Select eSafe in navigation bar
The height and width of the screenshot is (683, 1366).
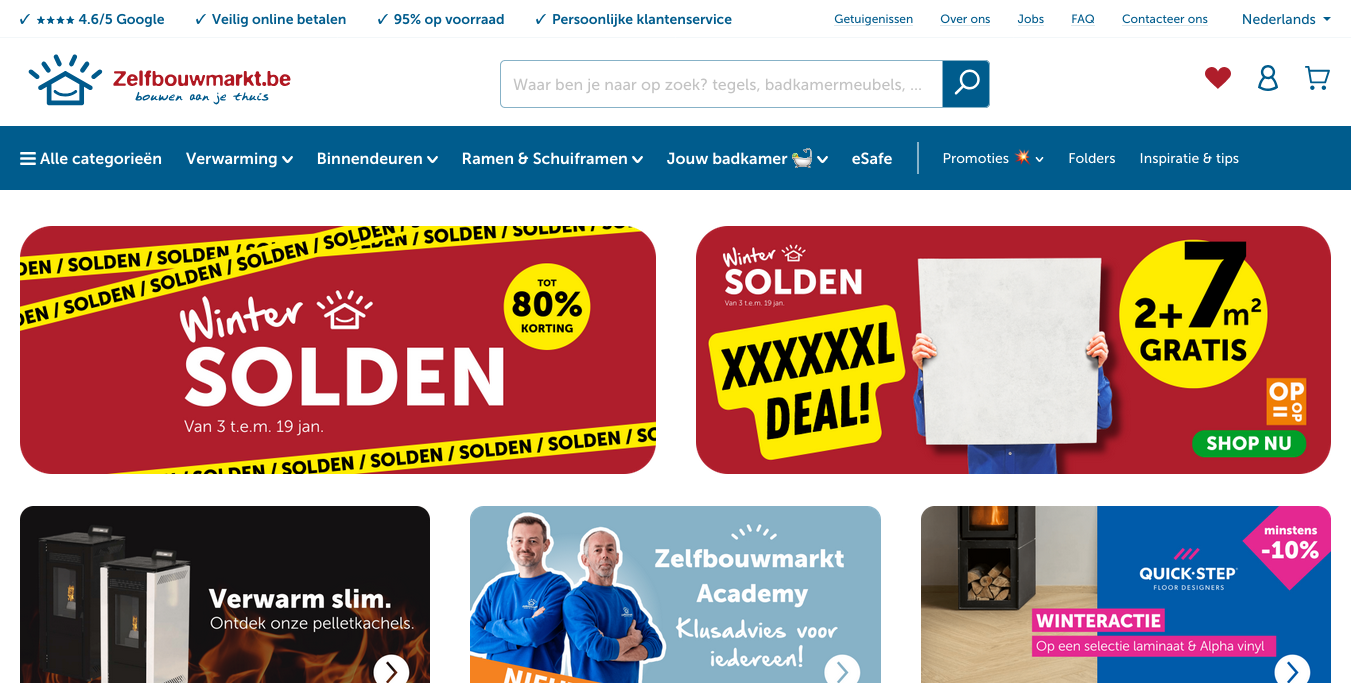[872, 158]
